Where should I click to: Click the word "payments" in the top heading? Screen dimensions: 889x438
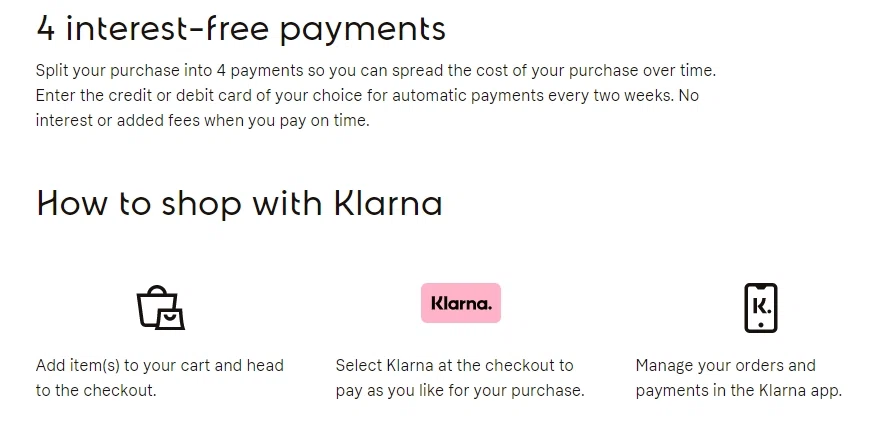click(x=362, y=30)
